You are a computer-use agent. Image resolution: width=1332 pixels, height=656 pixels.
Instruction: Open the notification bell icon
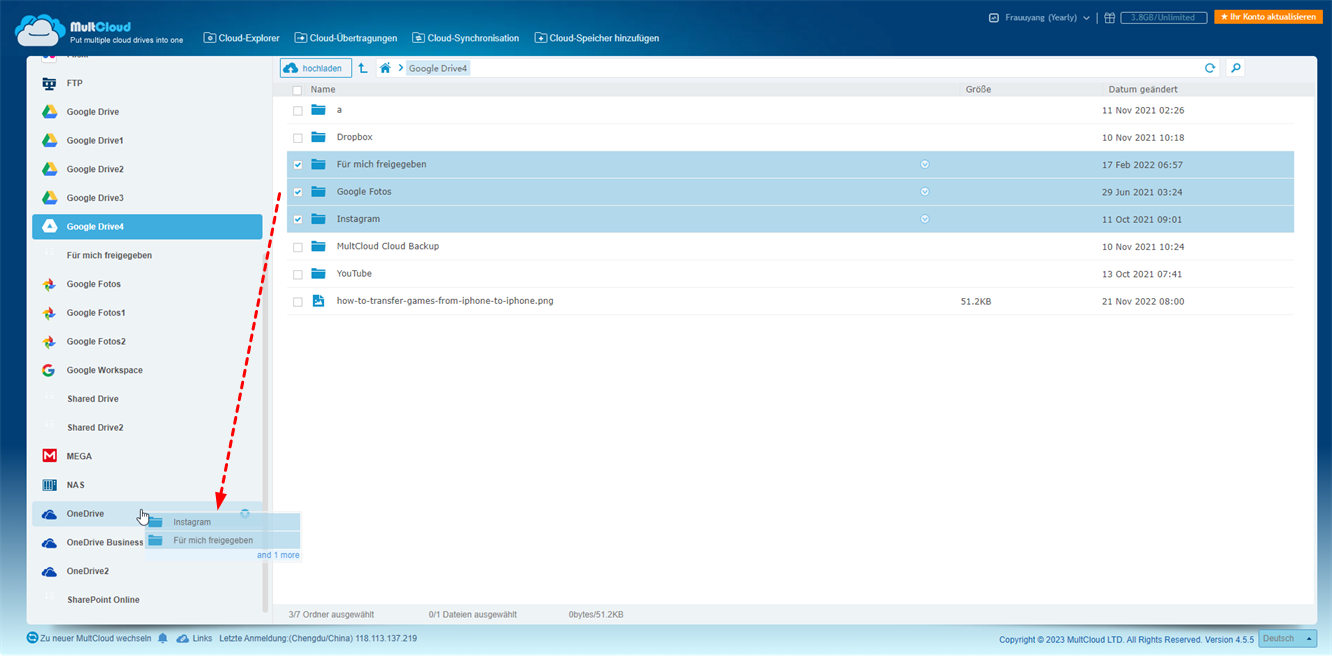click(x=163, y=638)
